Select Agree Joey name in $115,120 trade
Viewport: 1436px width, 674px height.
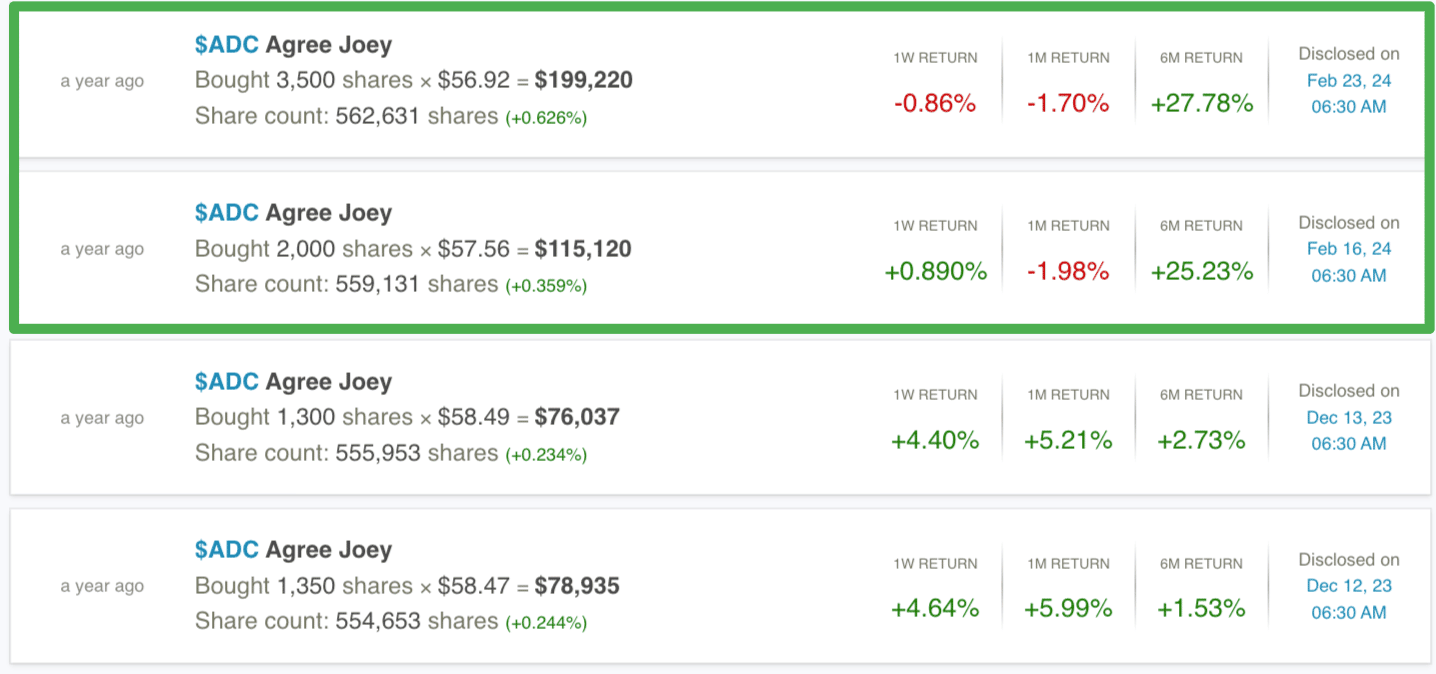329,213
